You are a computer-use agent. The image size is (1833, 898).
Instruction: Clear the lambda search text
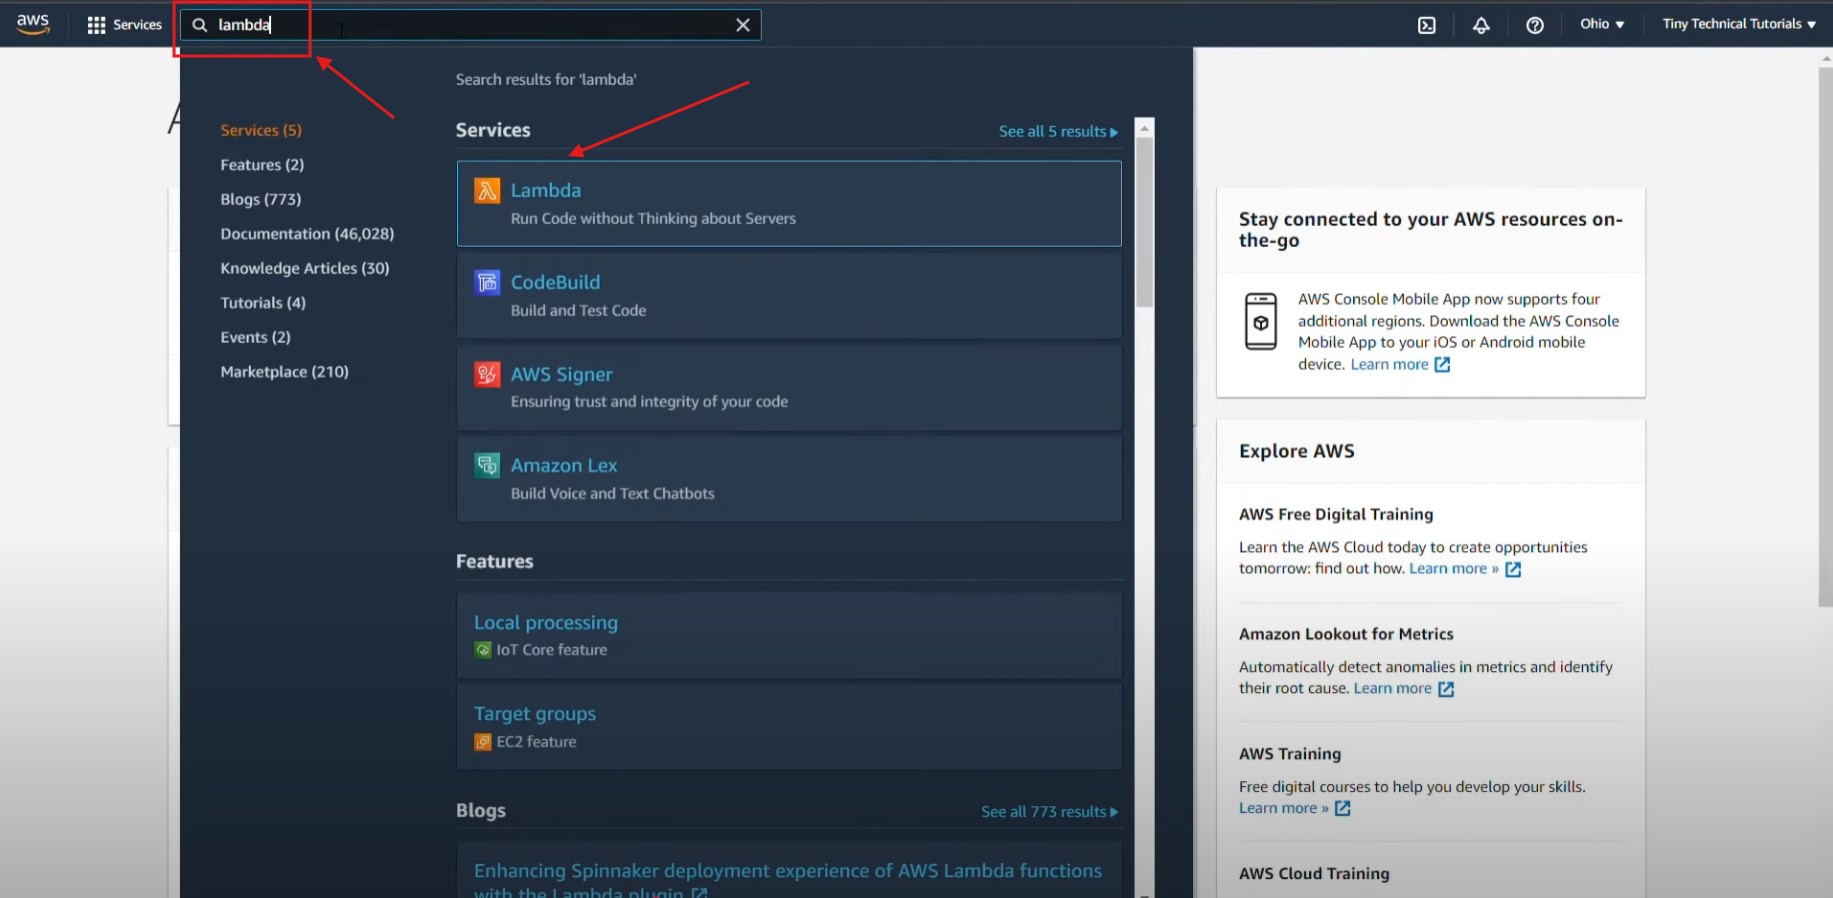(x=742, y=25)
